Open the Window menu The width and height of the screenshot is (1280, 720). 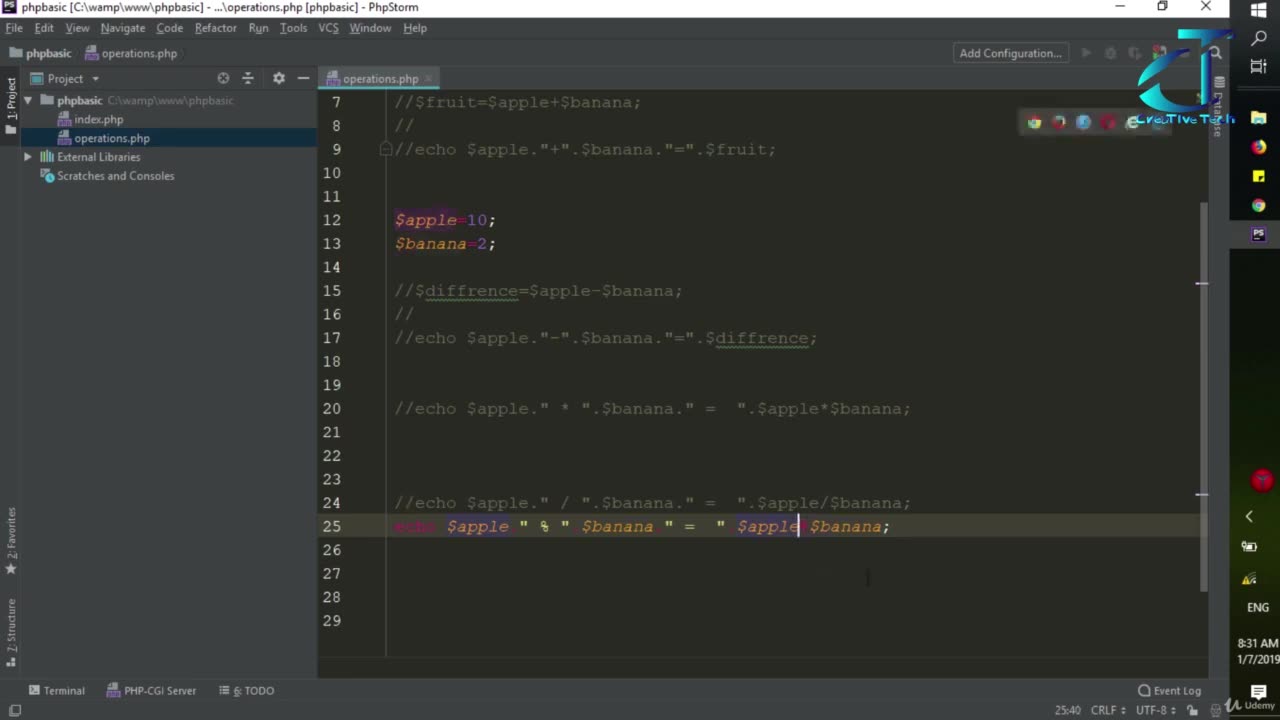pyautogui.click(x=370, y=28)
